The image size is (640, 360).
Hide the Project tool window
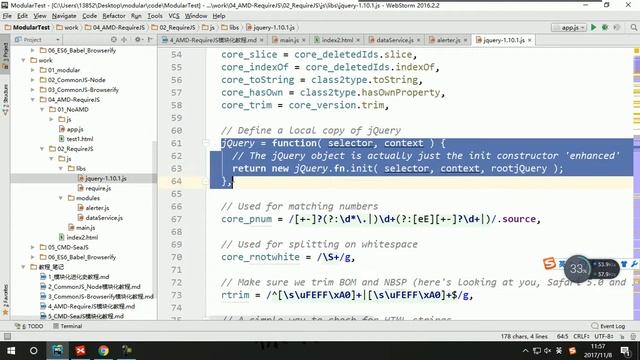pos(150,40)
